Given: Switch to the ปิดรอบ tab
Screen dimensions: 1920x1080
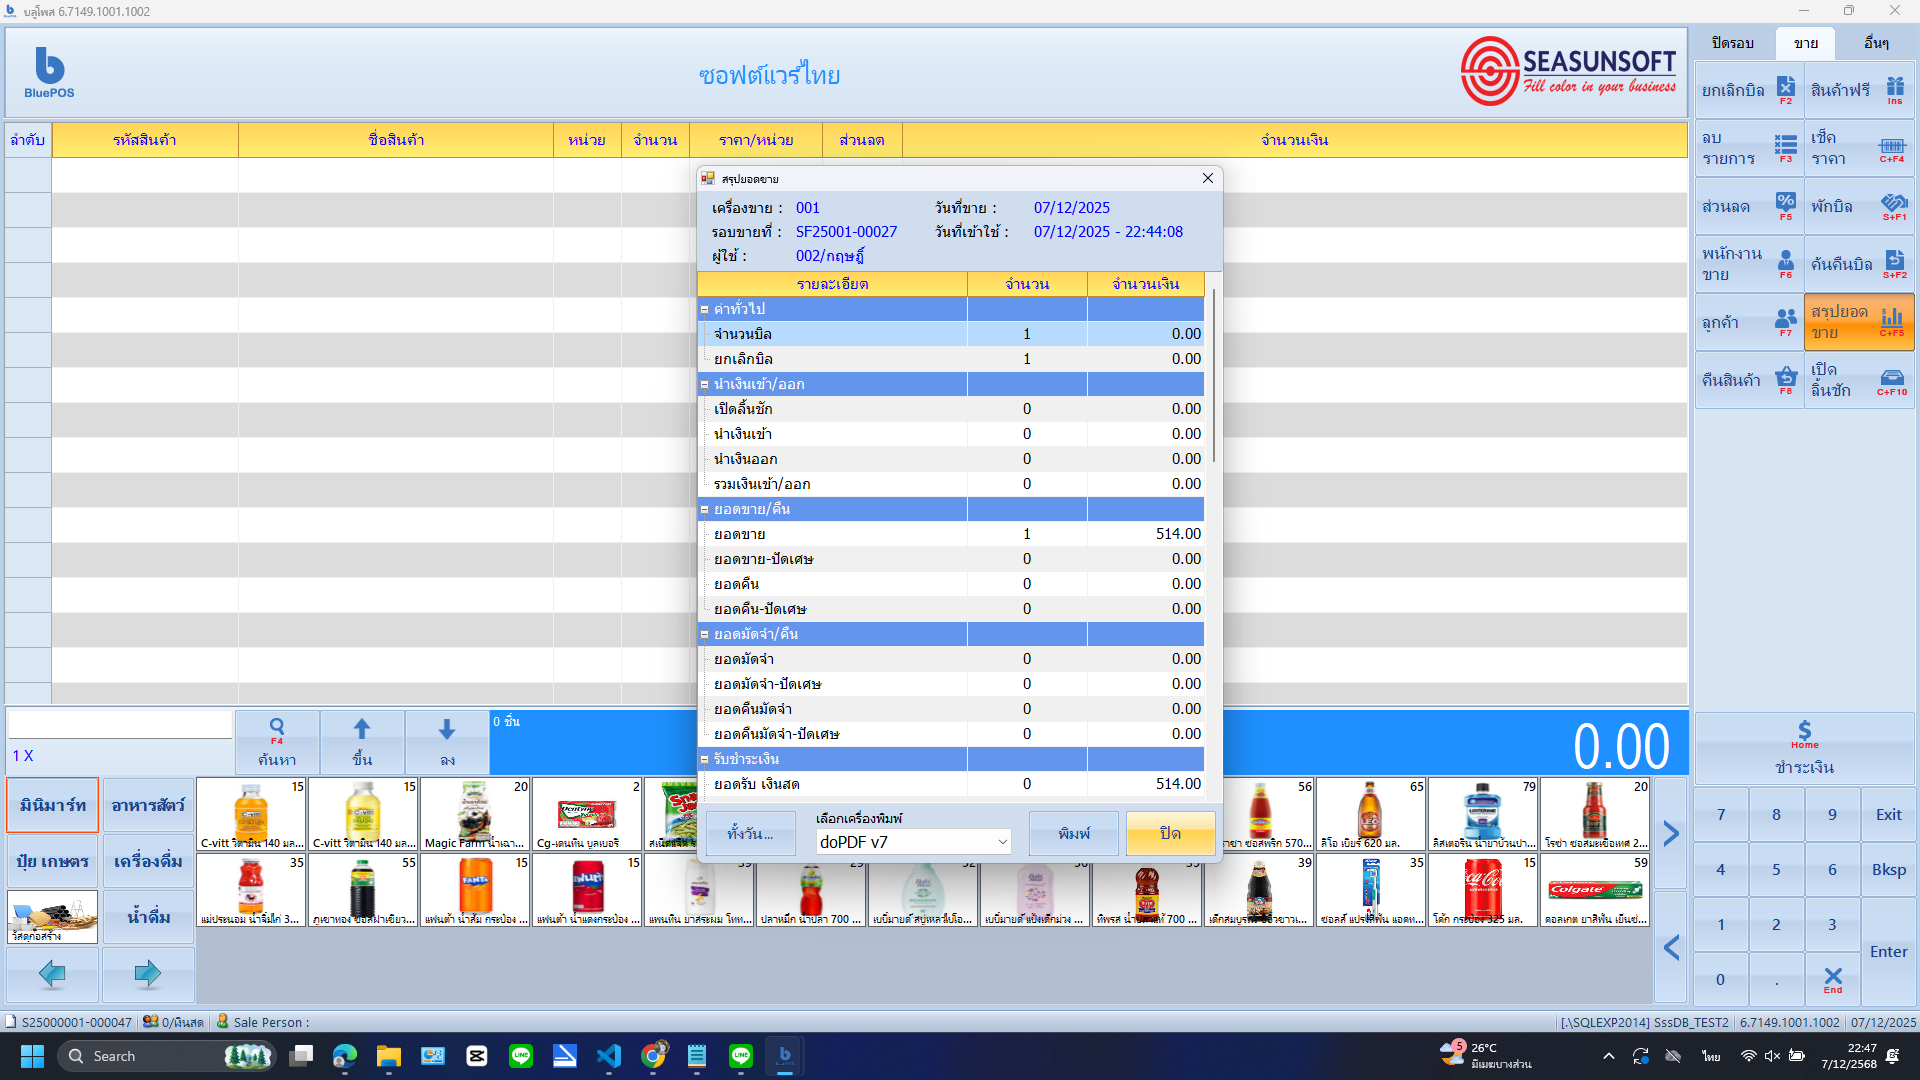Looking at the screenshot, I should pos(1733,43).
